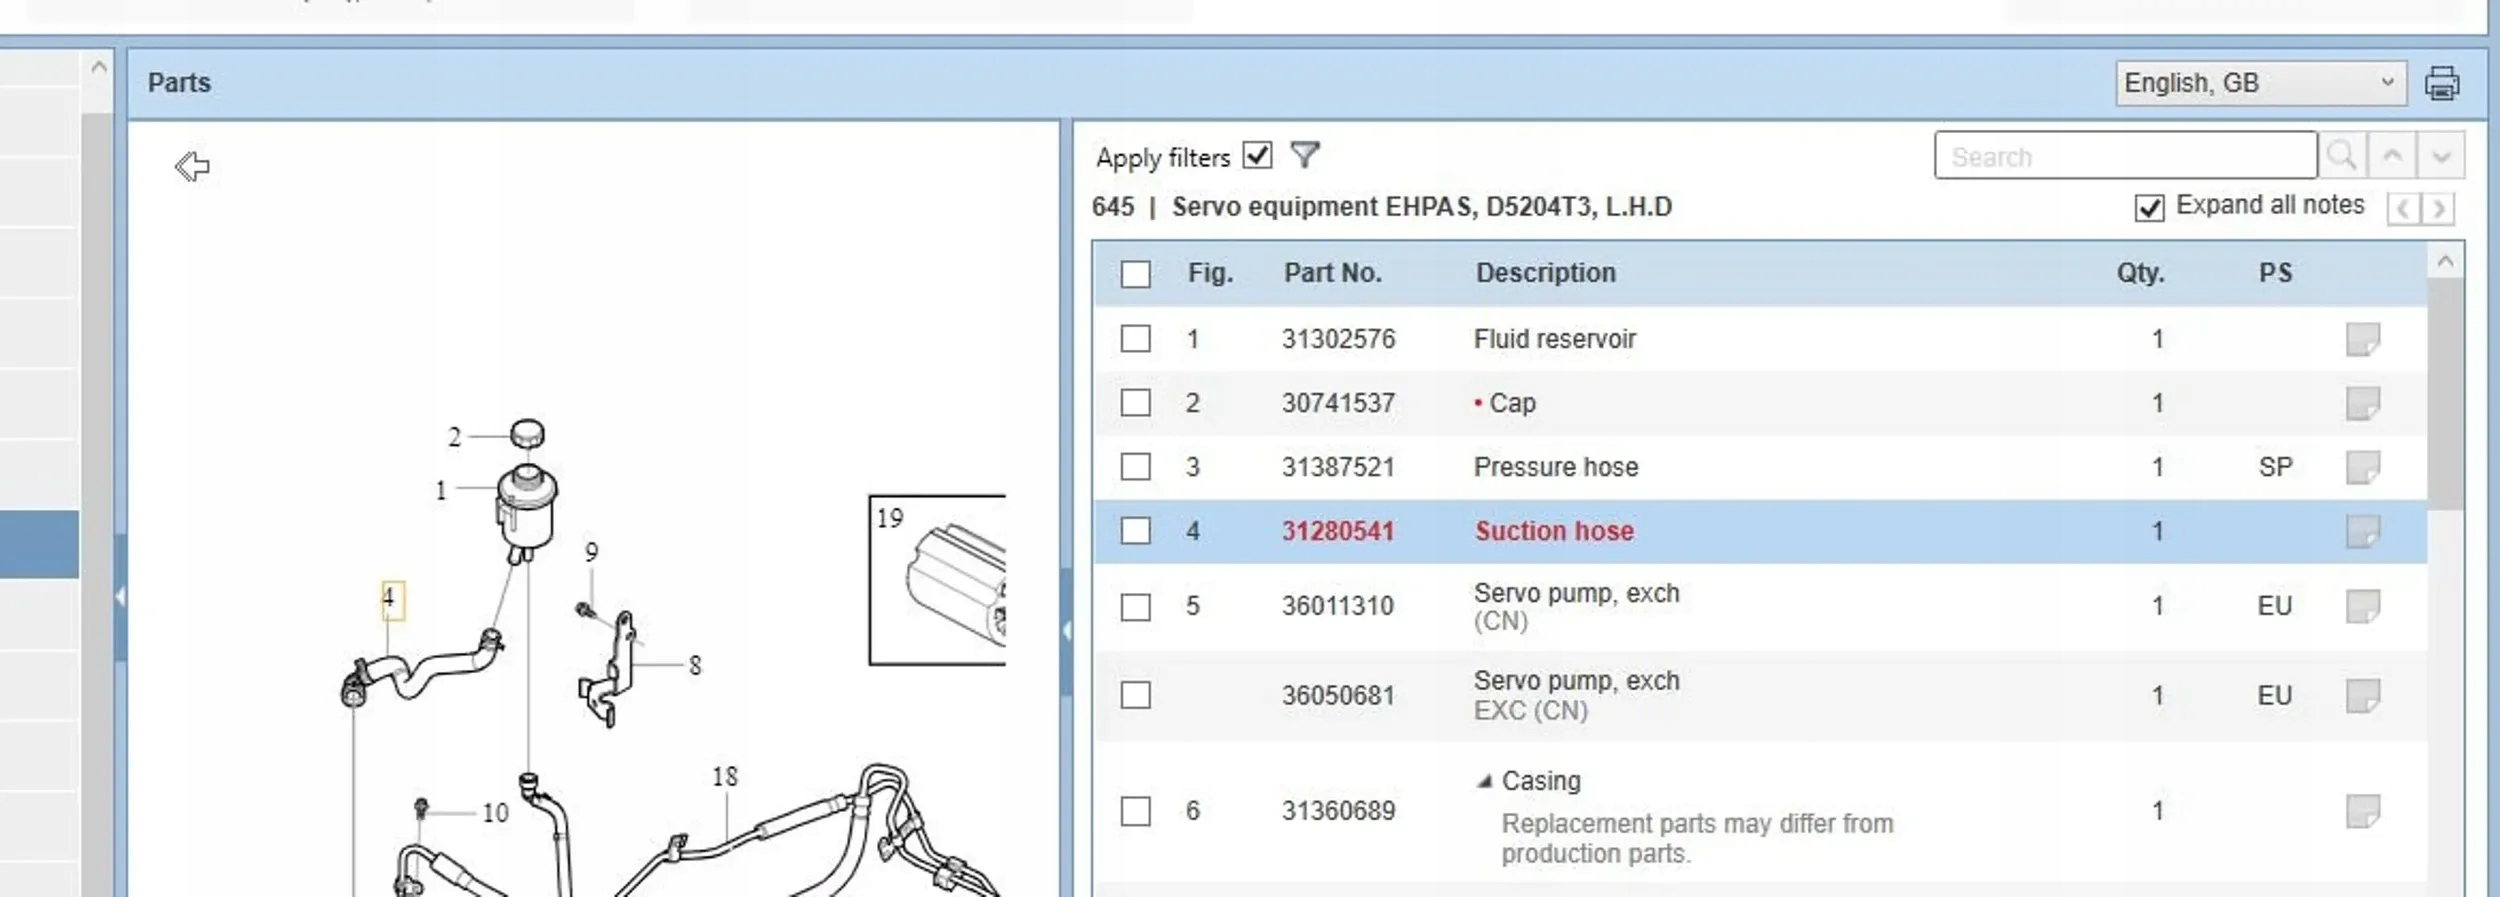The height and width of the screenshot is (897, 2500).
Task: Open the note icon for part 36011310
Action: 2363,606
